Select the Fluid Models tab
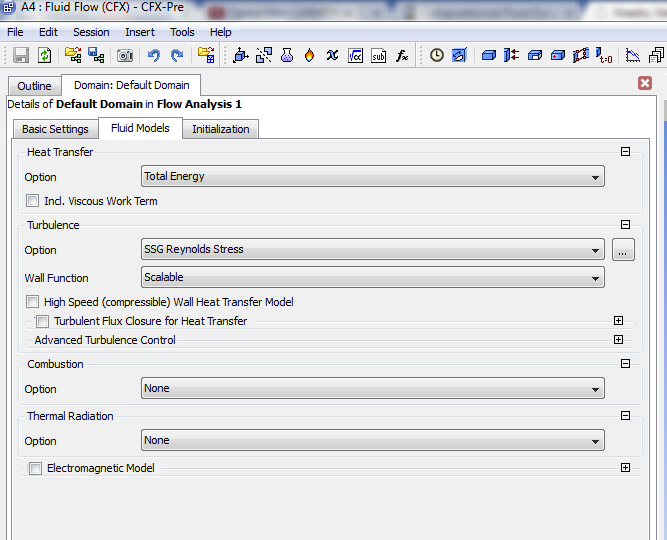This screenshot has width=667, height=540. pyautogui.click(x=140, y=128)
